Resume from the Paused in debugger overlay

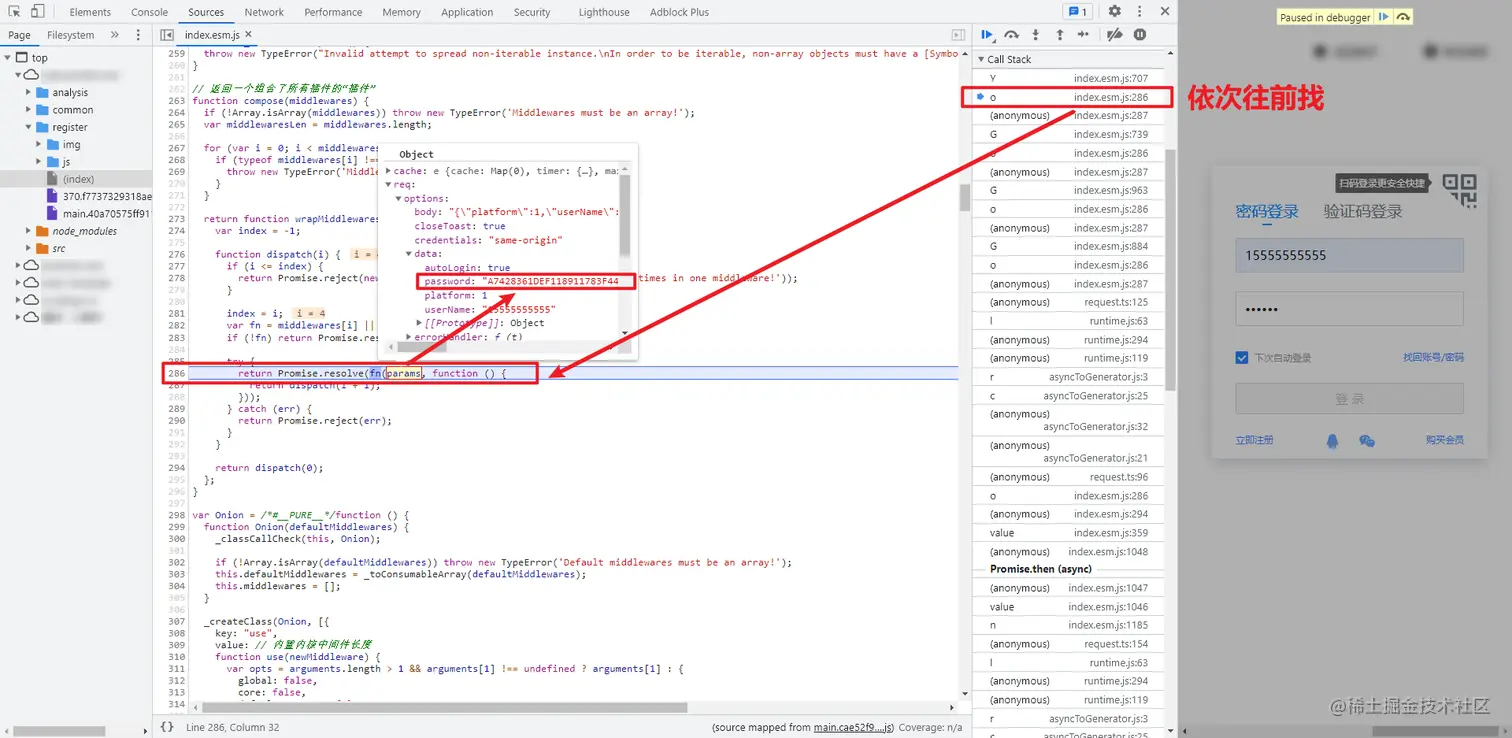tap(1384, 17)
